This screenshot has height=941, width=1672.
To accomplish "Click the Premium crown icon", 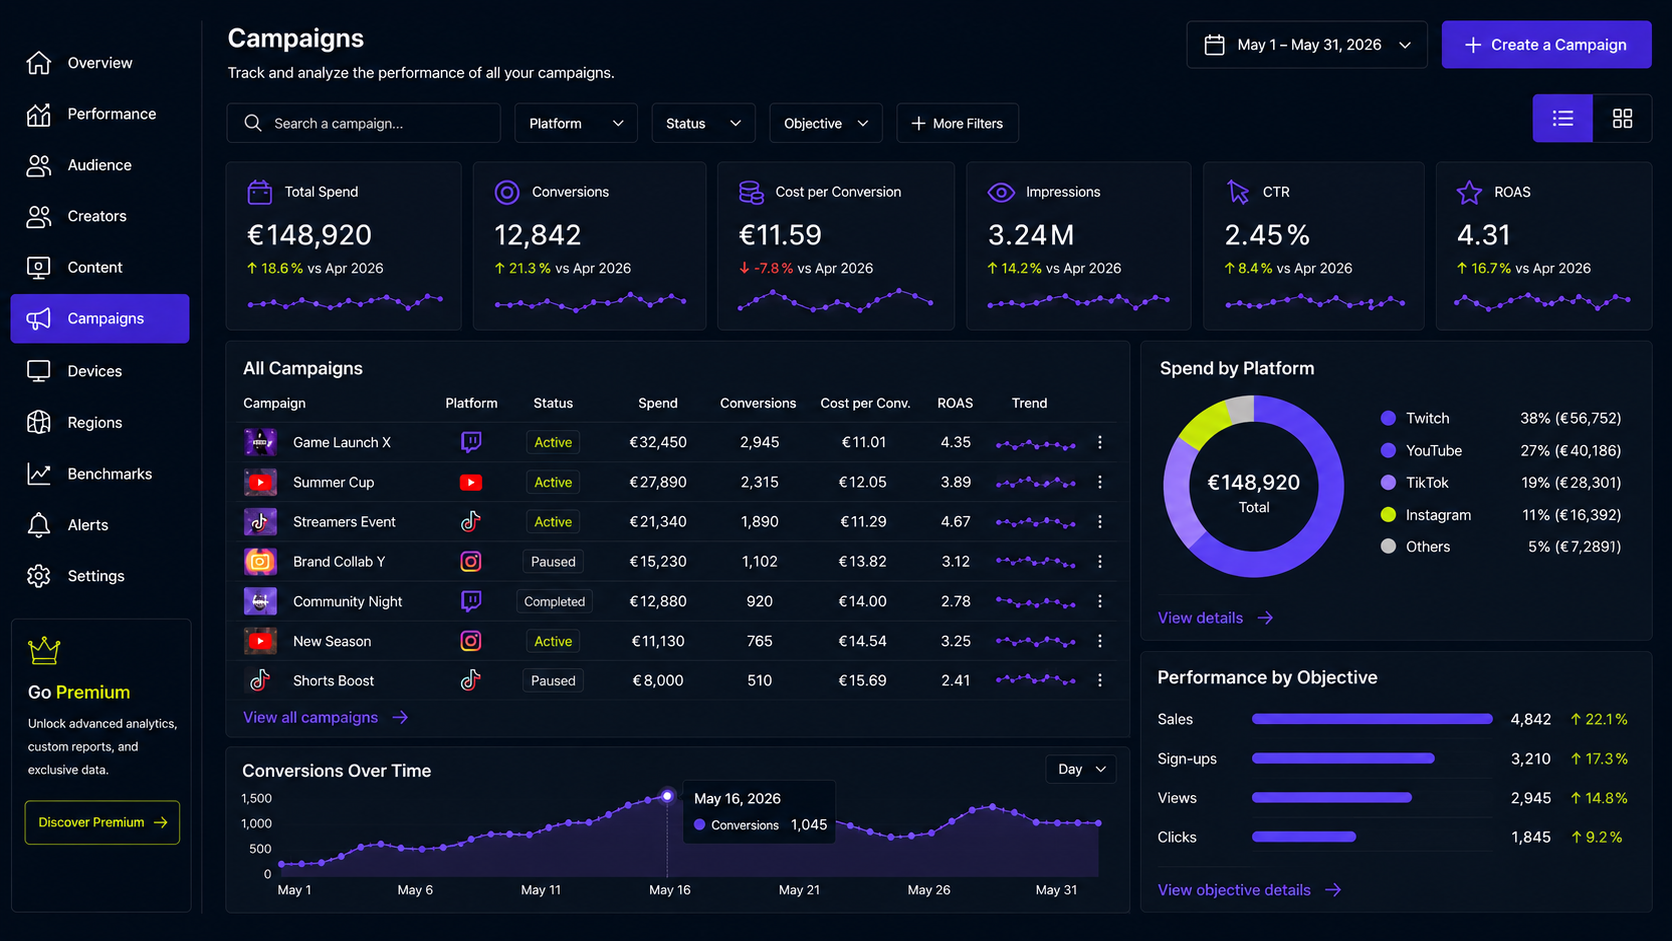I will 44,651.
